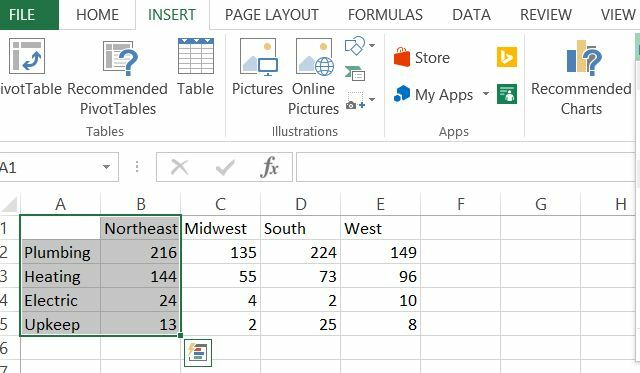
Task: Select column B header
Action: tap(140, 204)
